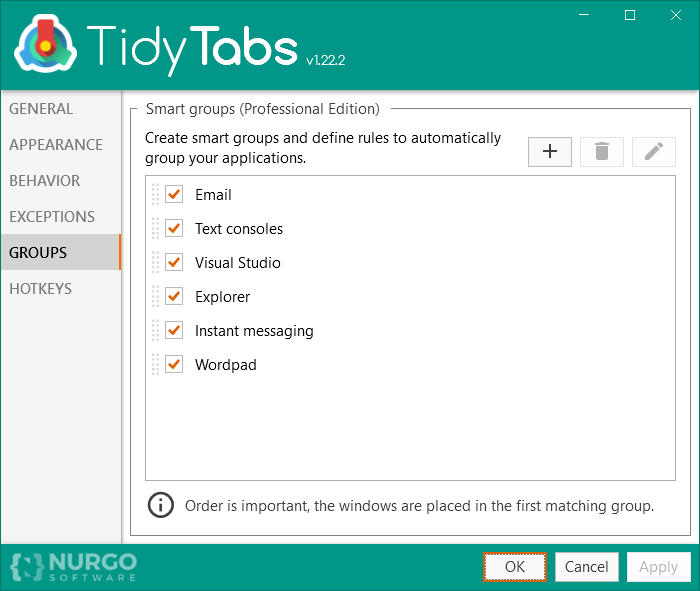
Task: Select the Email group label
Action: point(213,195)
